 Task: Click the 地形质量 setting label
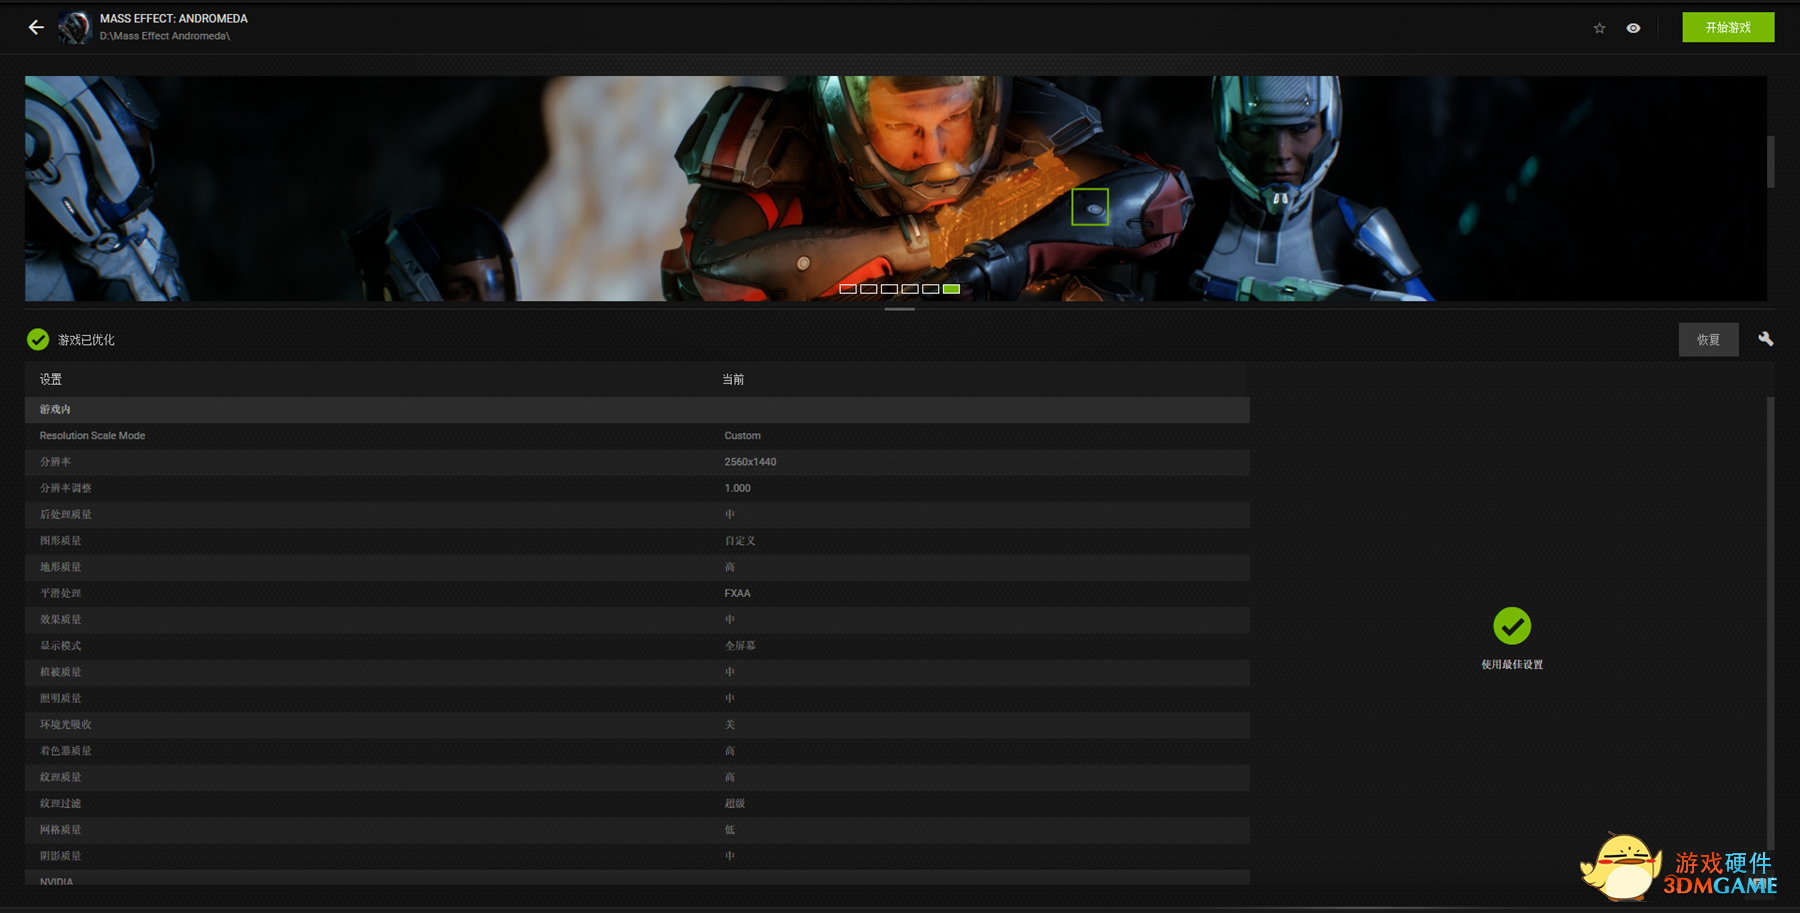pyautogui.click(x=61, y=567)
